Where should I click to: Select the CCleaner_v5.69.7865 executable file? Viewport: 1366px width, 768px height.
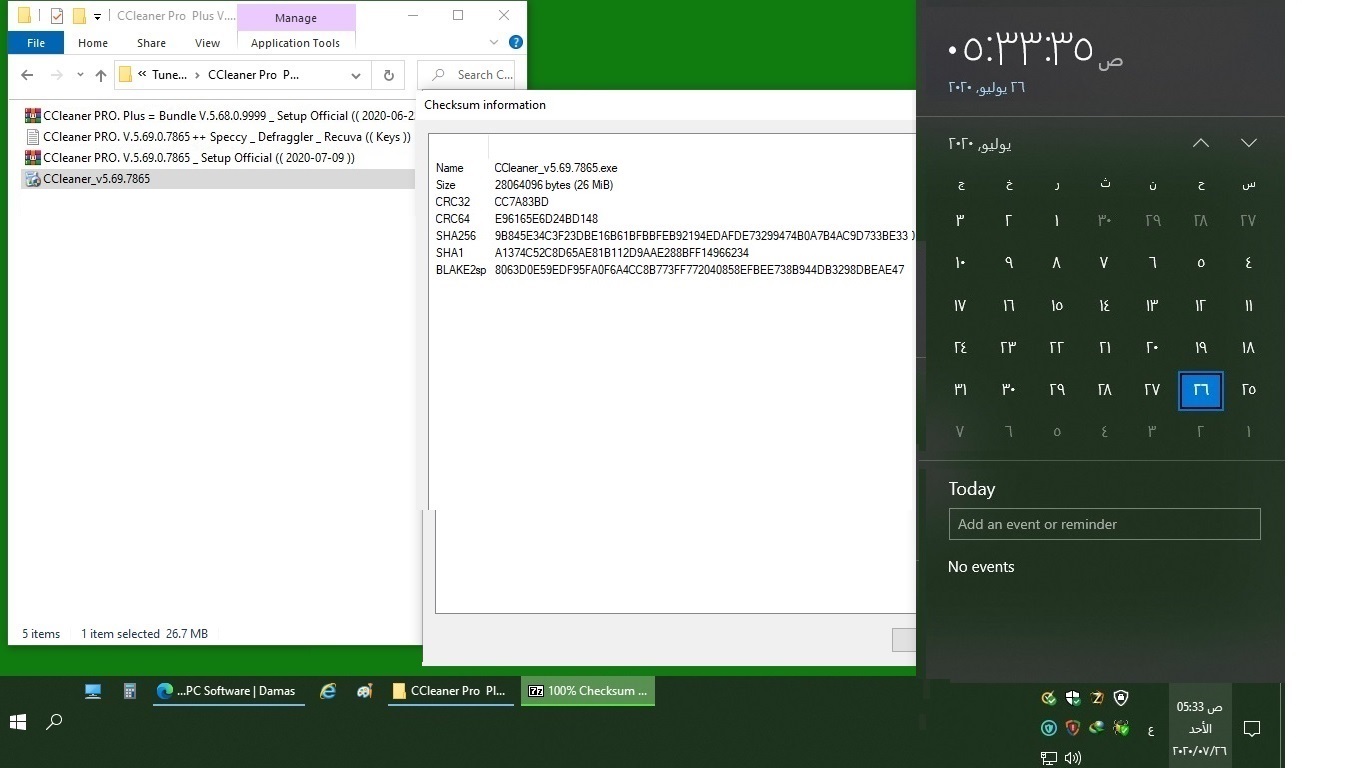218,179
